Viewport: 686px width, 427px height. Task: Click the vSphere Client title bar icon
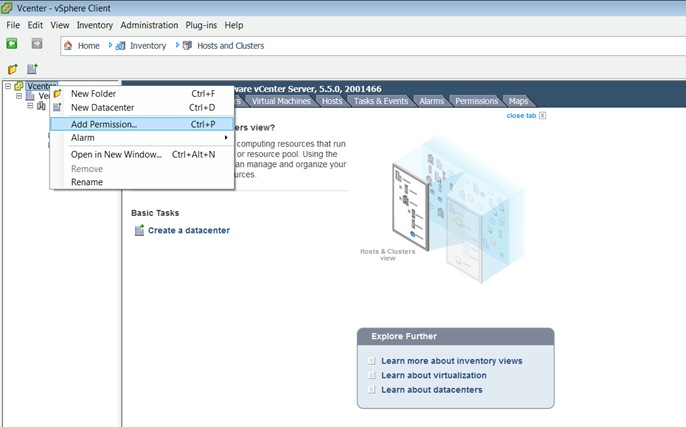(7, 8)
